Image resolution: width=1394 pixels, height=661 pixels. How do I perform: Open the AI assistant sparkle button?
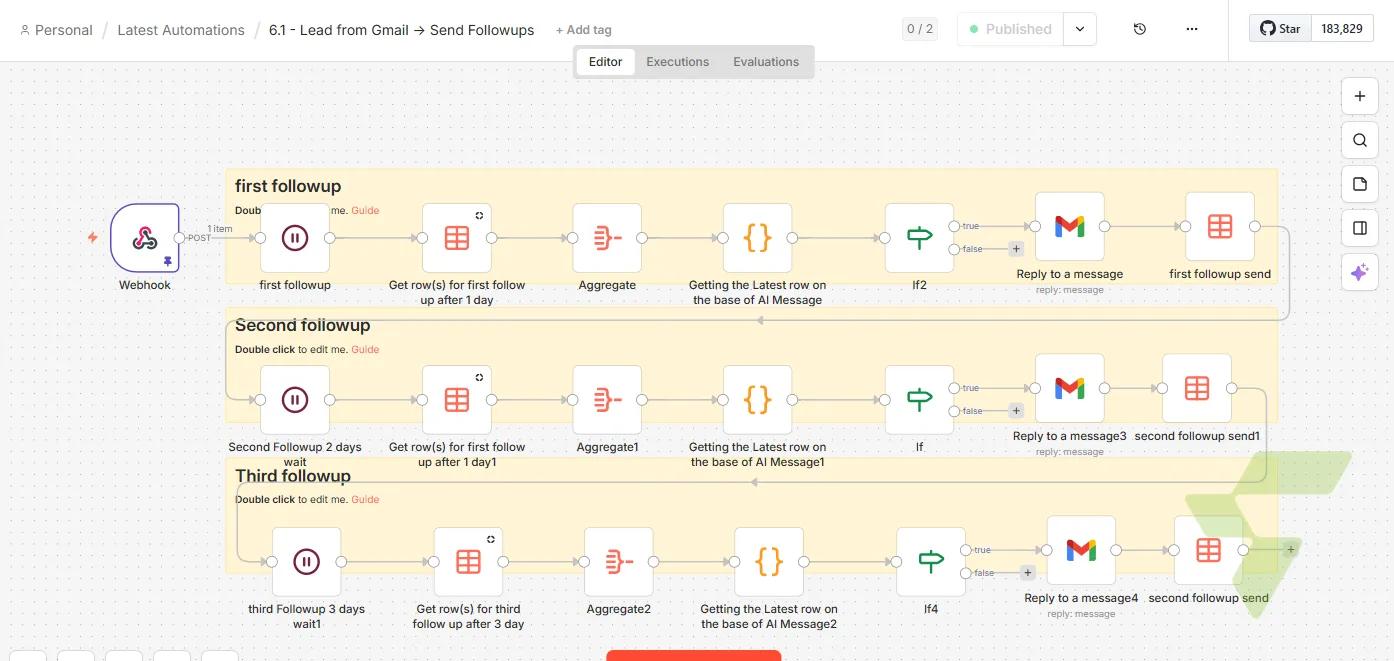coord(1360,272)
